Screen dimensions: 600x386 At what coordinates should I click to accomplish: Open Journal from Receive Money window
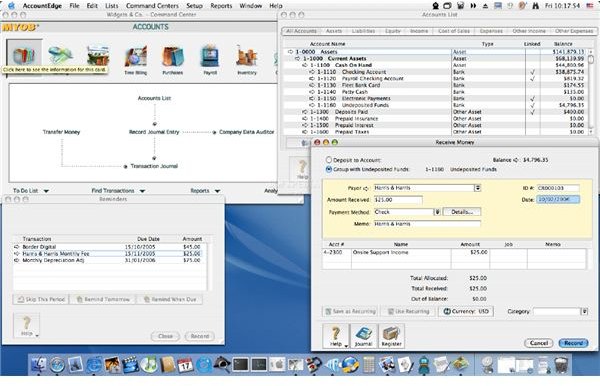[x=363, y=336]
